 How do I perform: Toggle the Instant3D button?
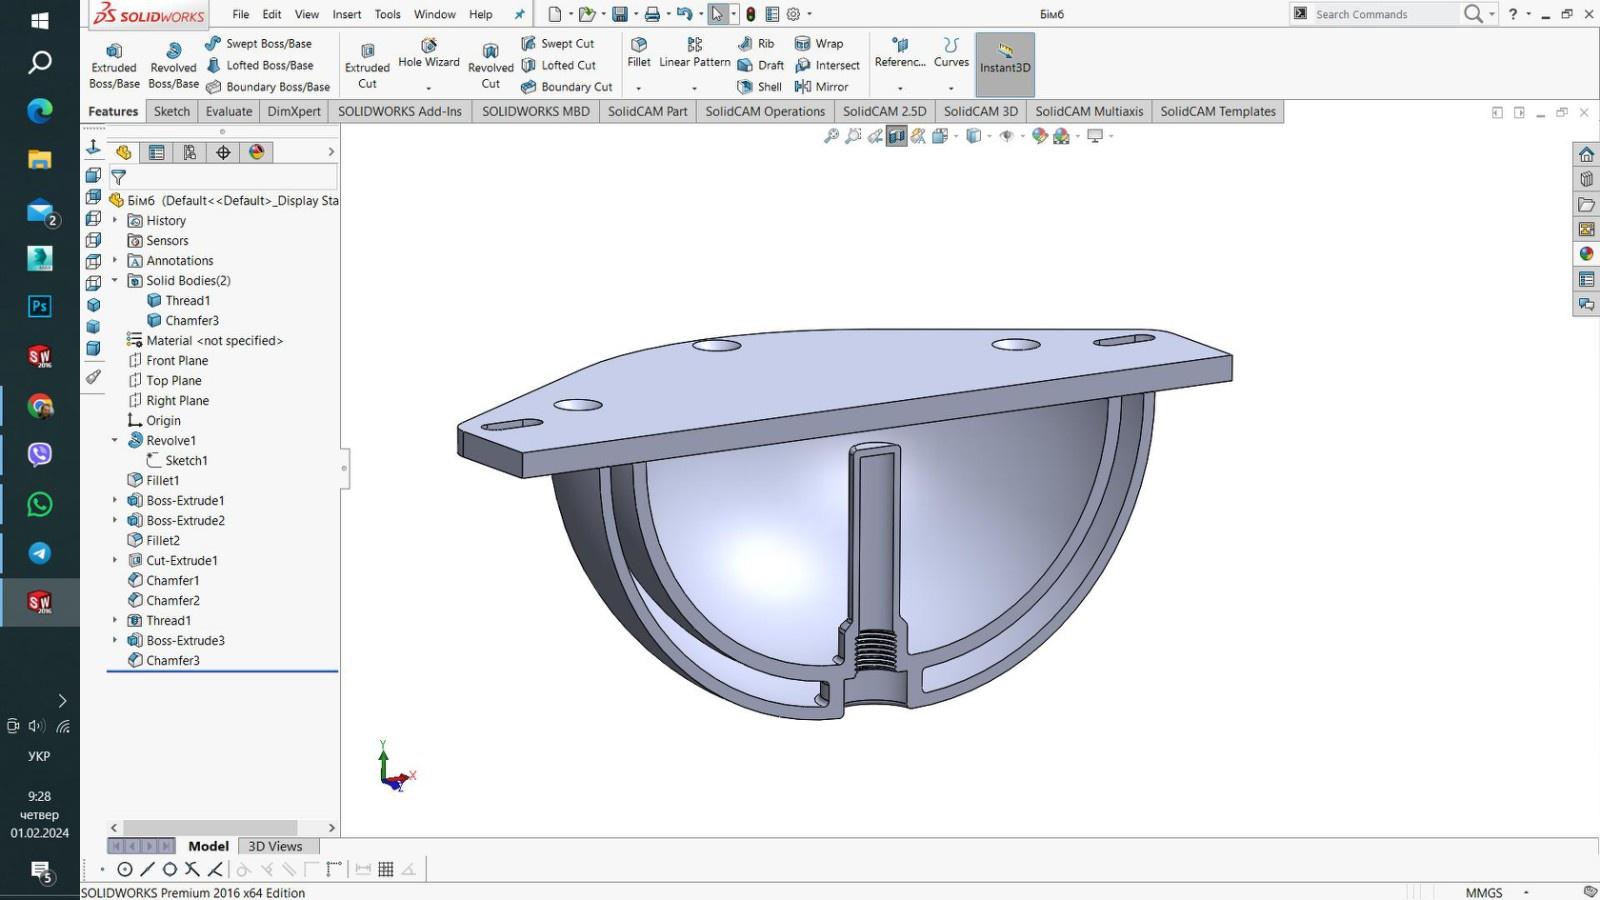[1005, 64]
